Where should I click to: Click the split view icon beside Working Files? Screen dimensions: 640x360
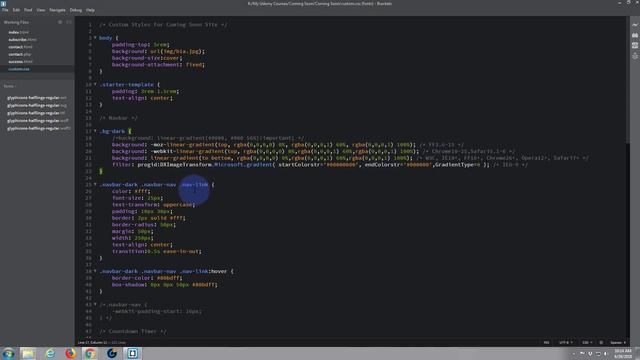69,22
